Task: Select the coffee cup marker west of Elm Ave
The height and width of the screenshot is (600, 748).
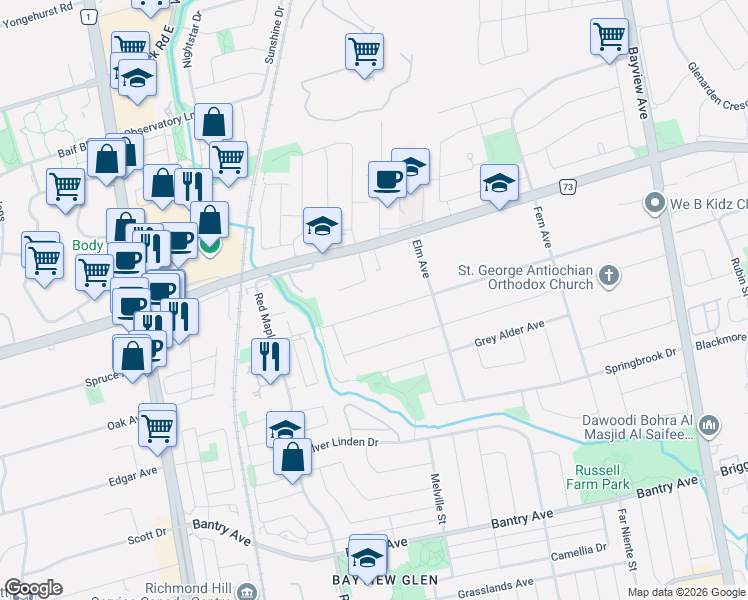Action: point(387,180)
